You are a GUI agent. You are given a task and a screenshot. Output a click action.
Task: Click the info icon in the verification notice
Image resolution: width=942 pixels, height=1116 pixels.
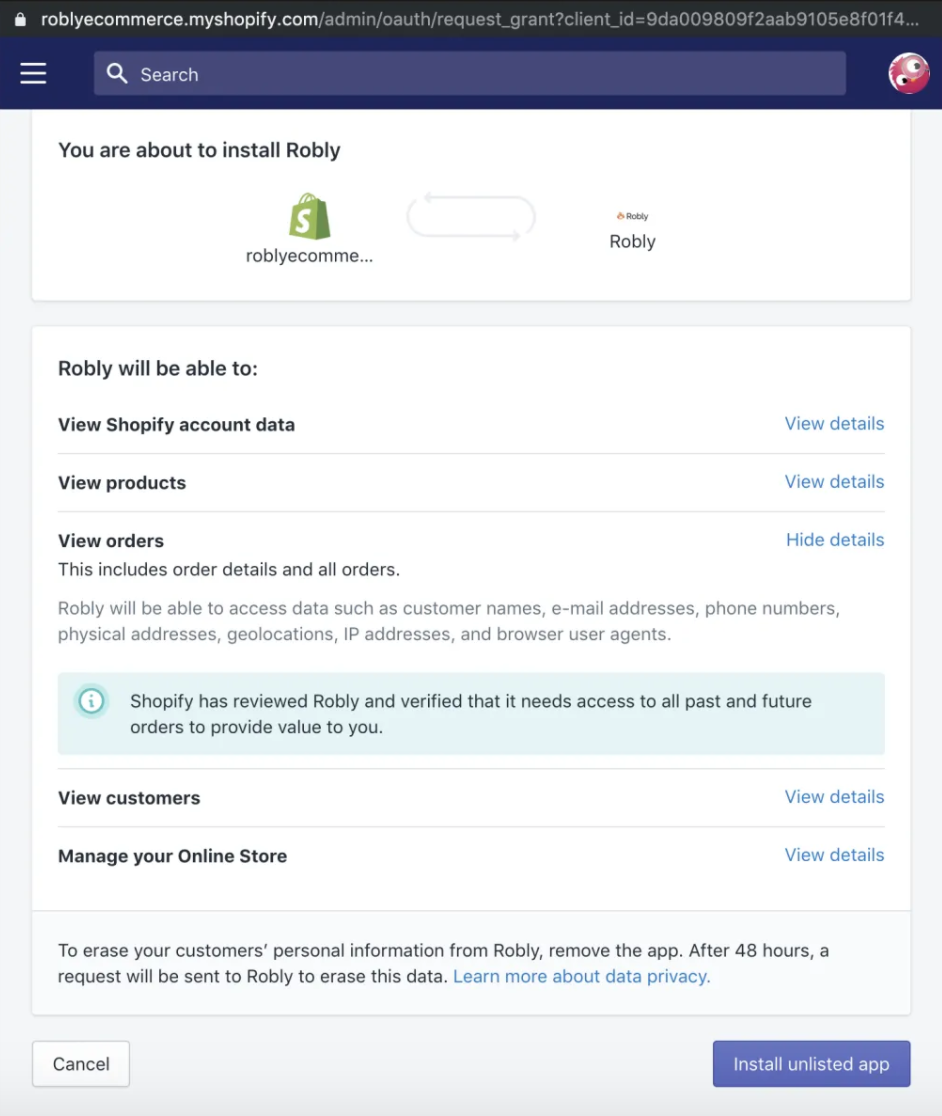pos(91,701)
